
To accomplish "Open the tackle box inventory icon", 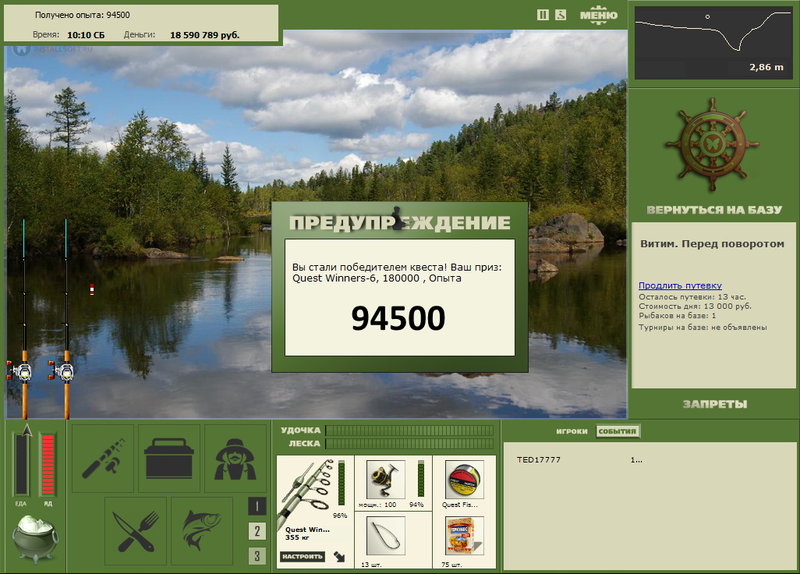I will (x=169, y=458).
